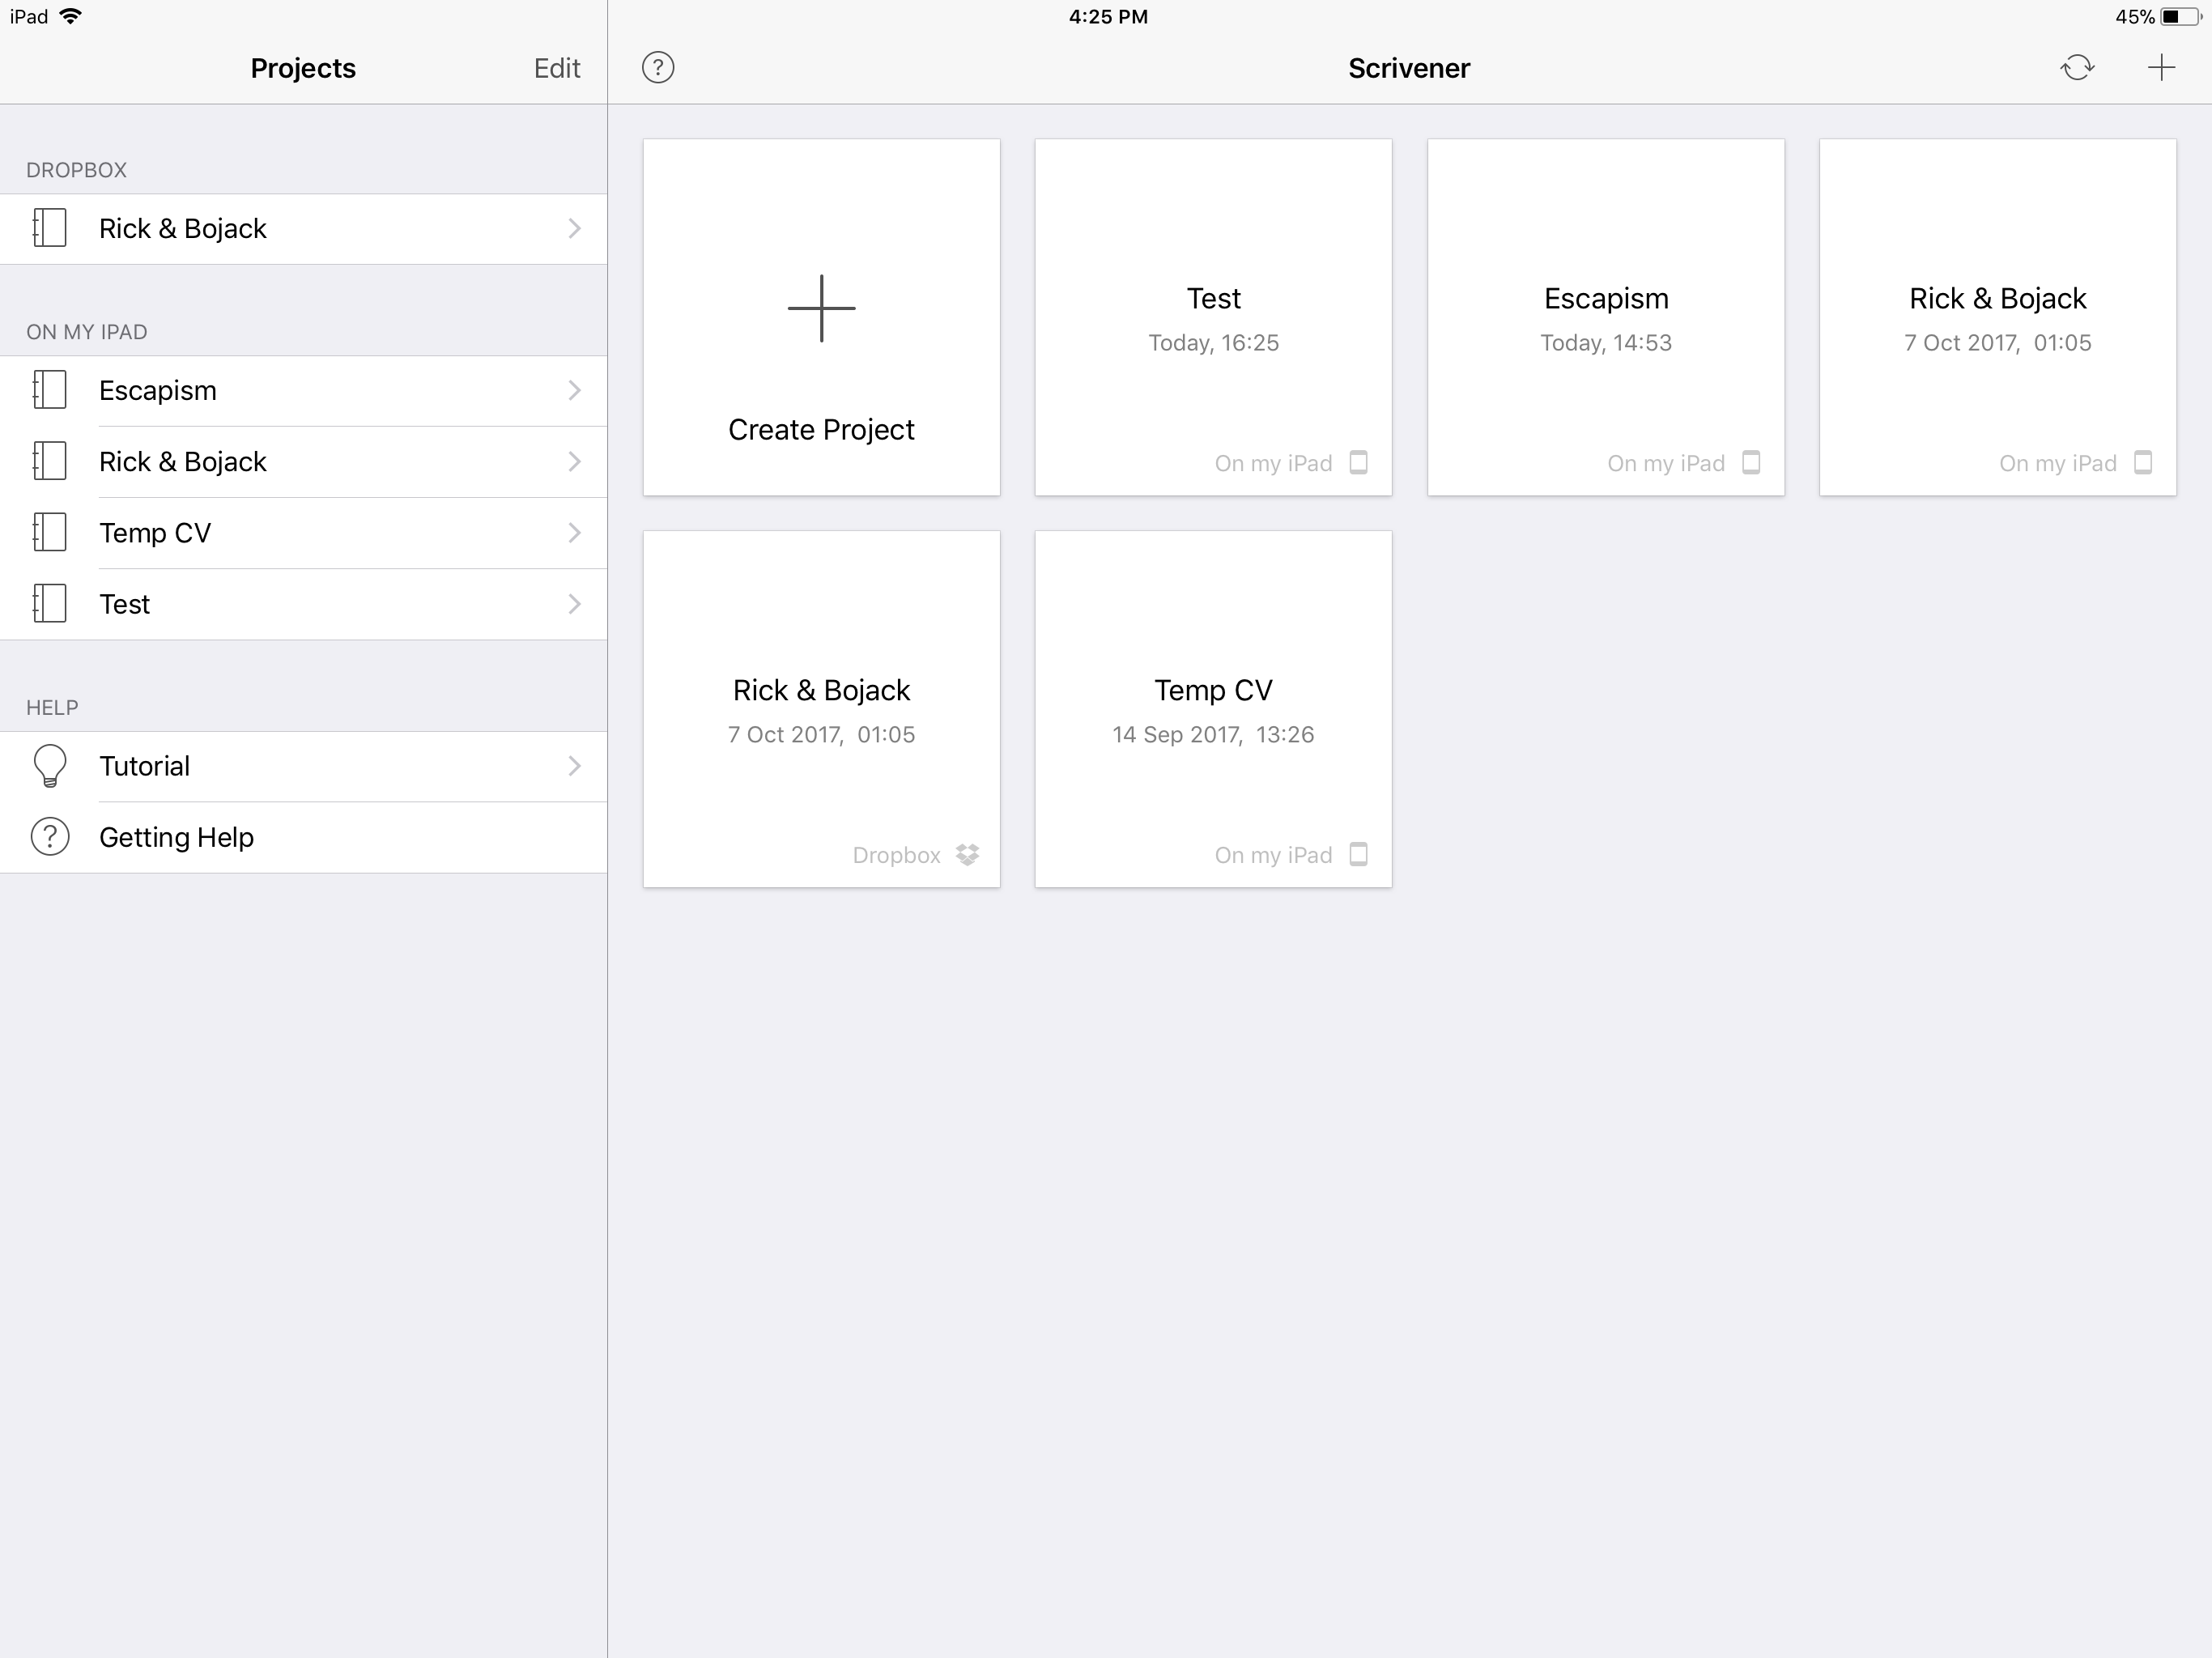Open the Tutorial row chevron
The image size is (2212, 1658).
pyautogui.click(x=574, y=766)
